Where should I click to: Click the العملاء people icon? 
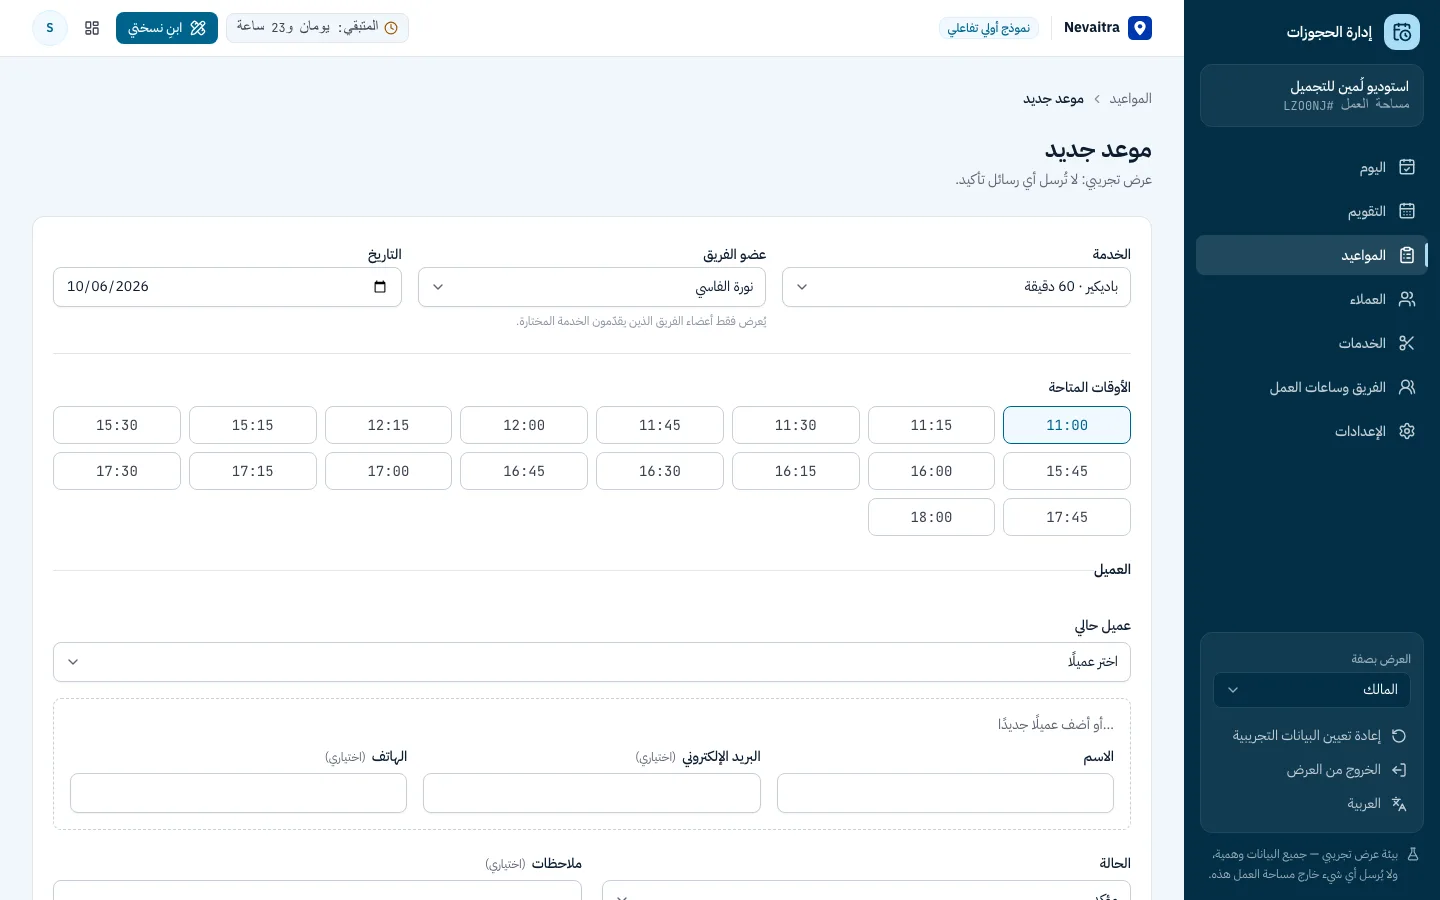click(1407, 299)
